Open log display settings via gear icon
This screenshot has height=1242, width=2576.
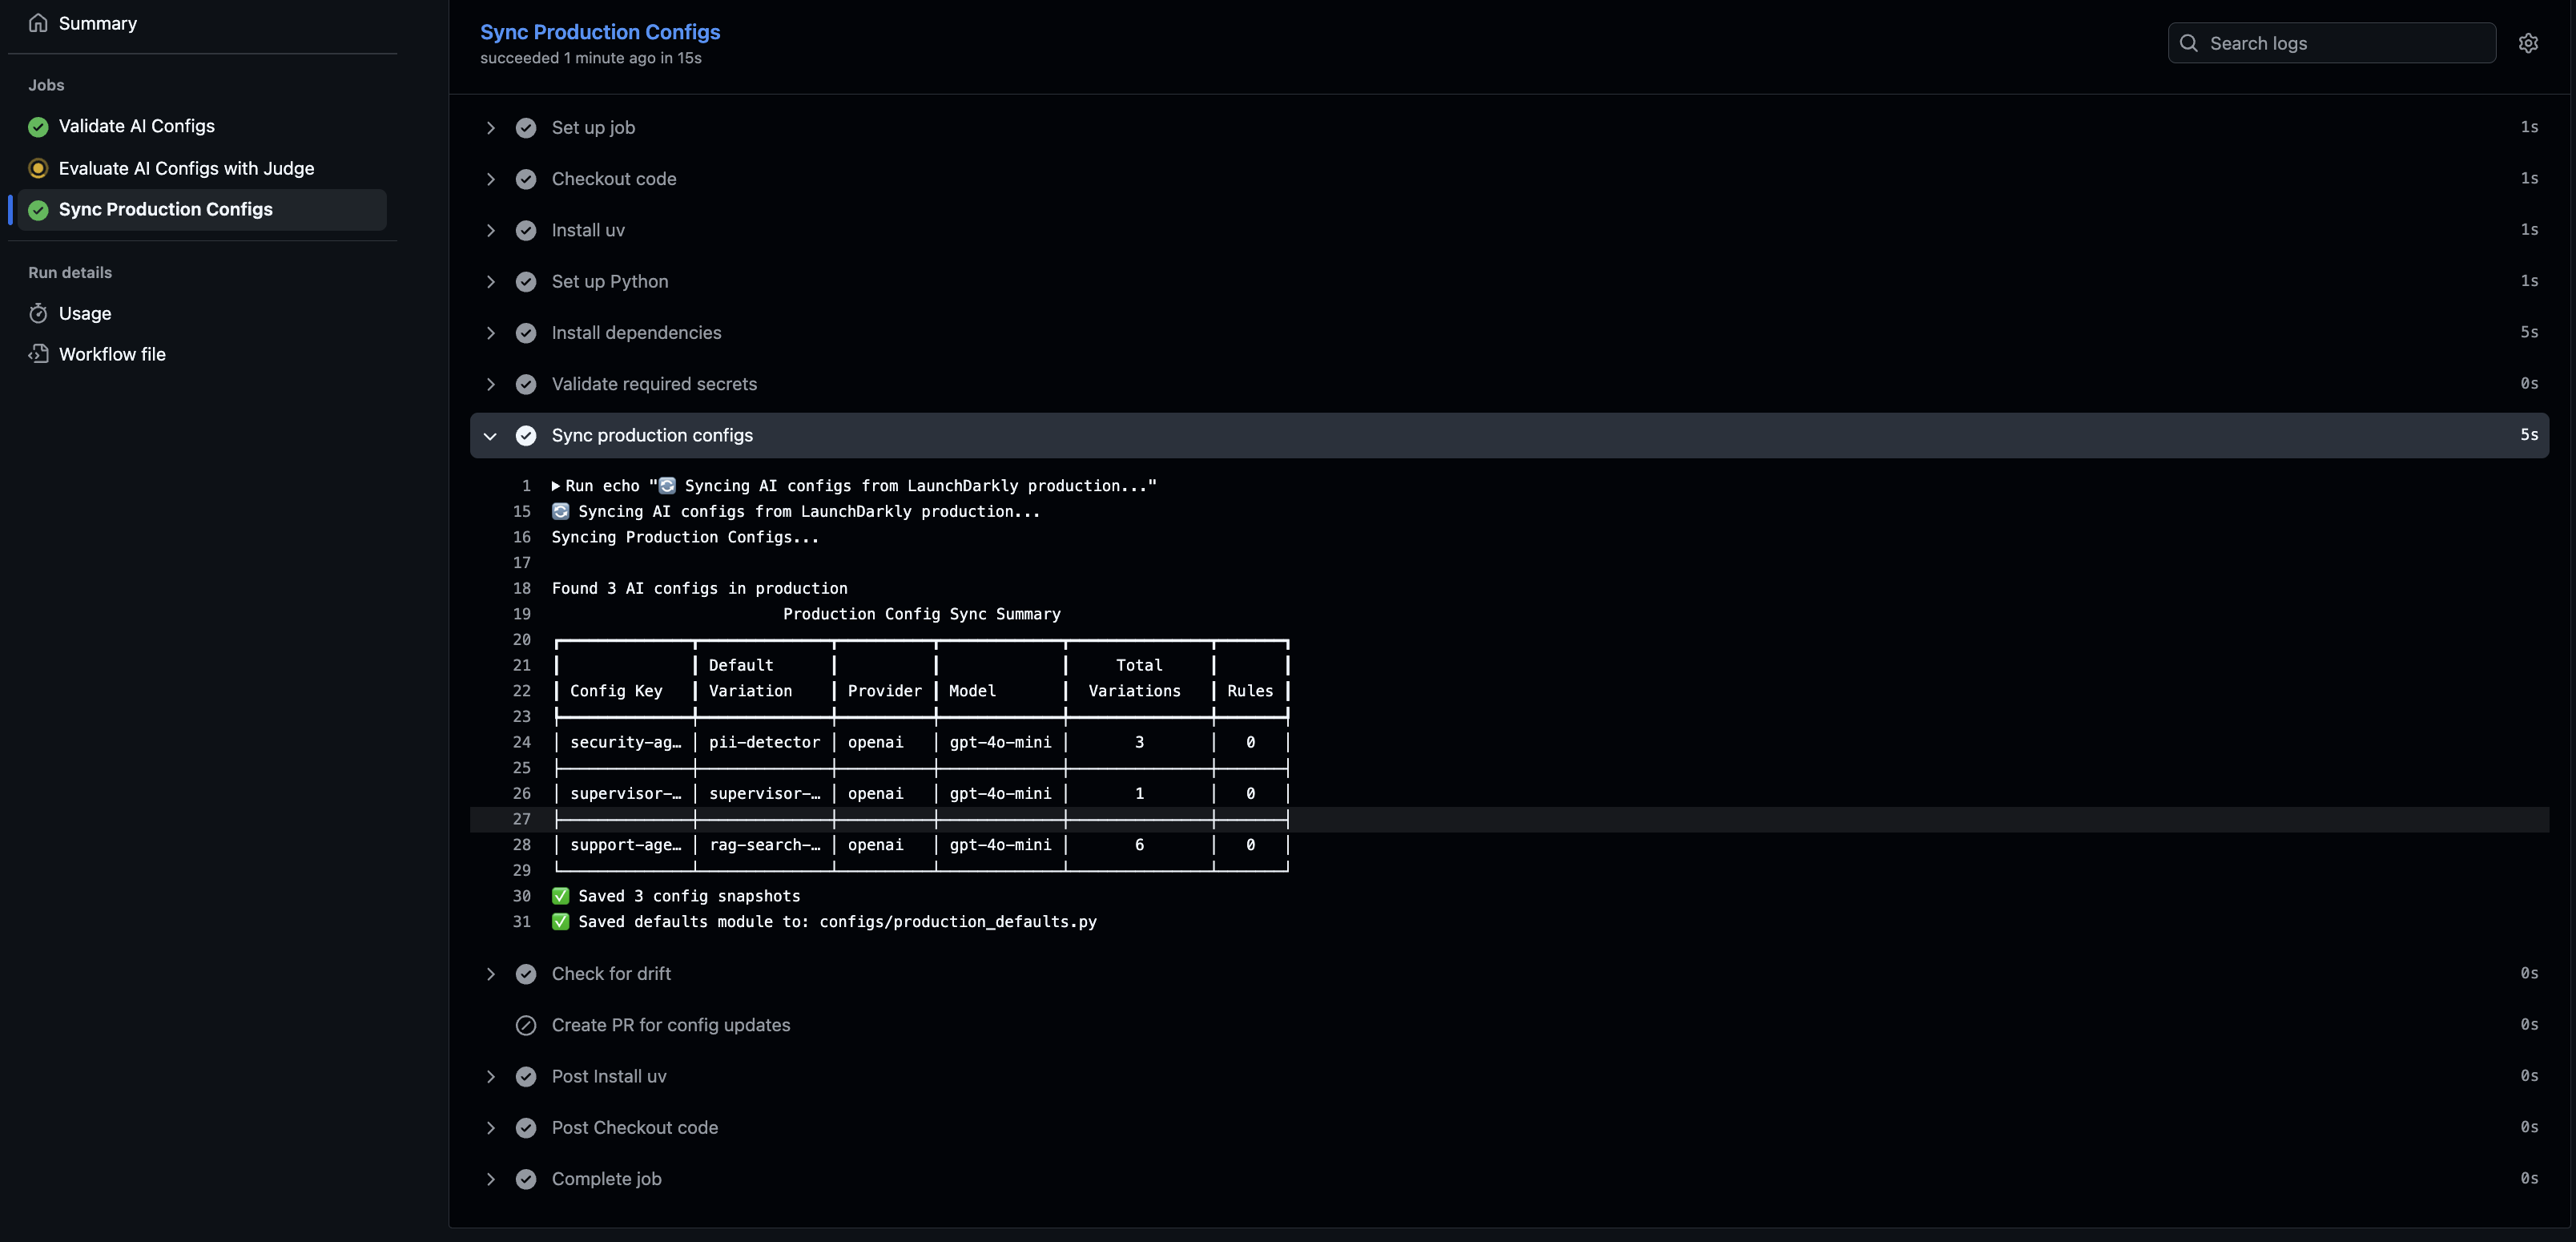[2529, 42]
